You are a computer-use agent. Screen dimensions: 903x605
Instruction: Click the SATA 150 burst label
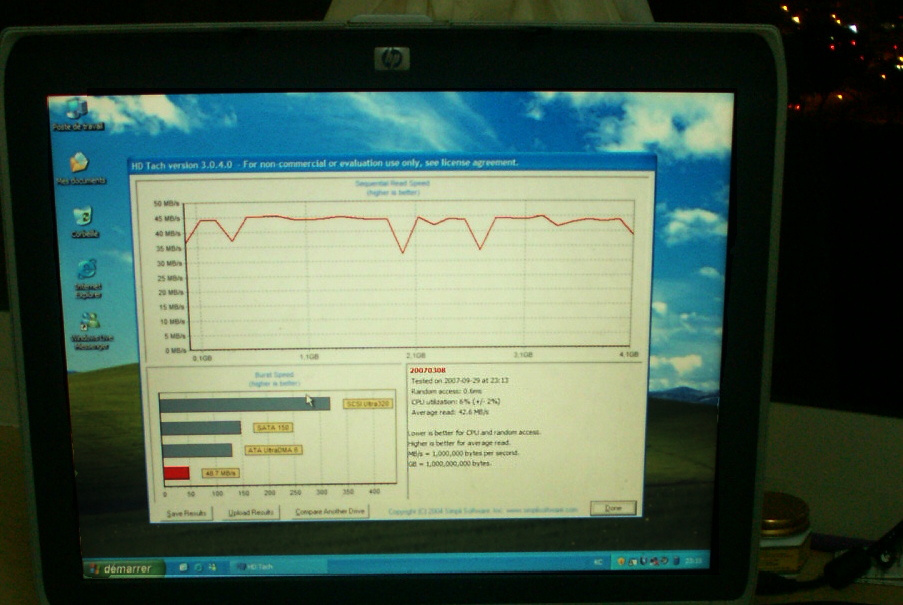[x=274, y=428]
